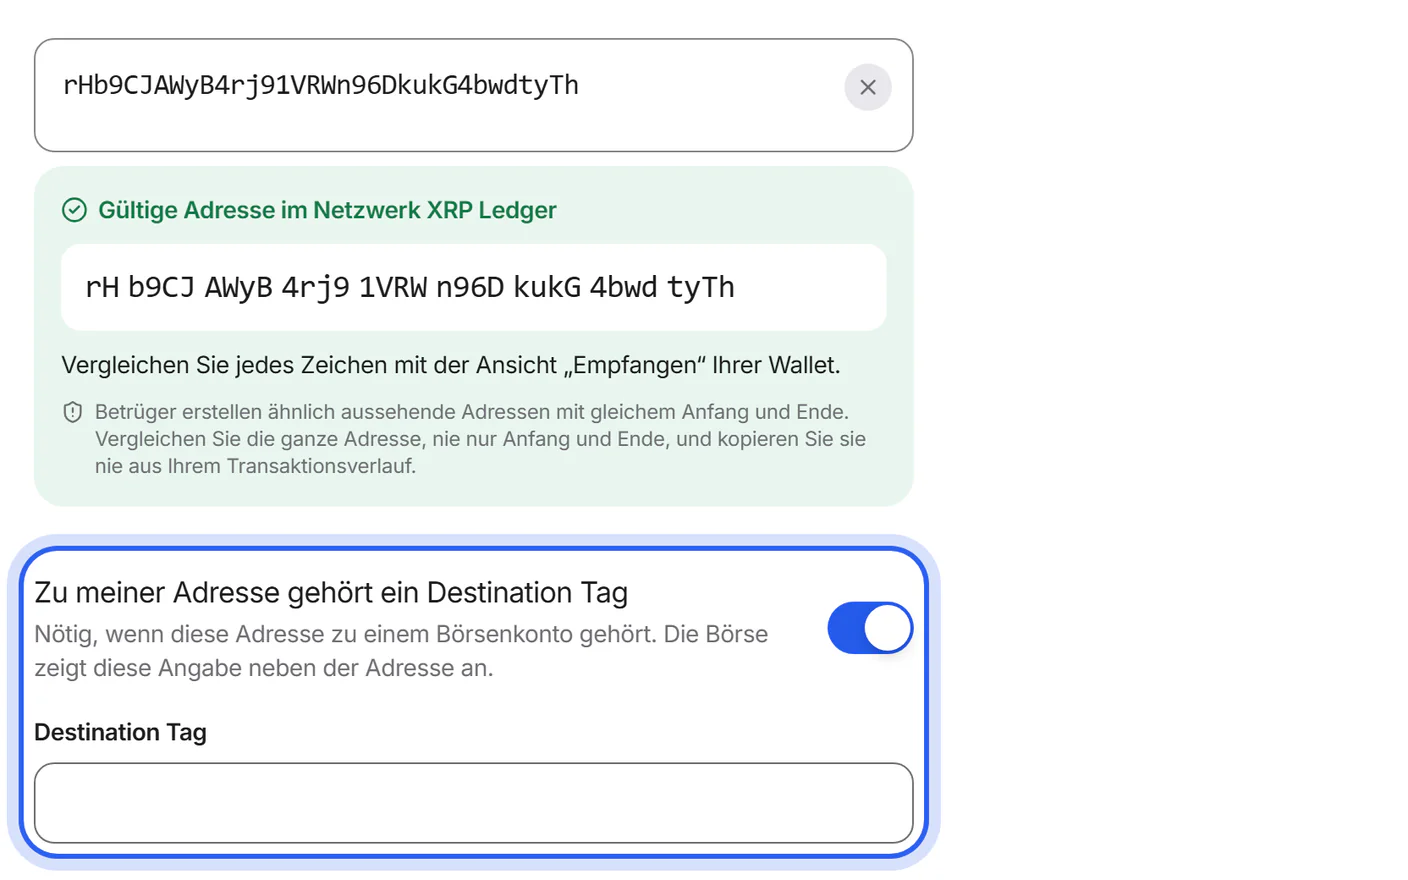The image size is (1408, 880).
Task: Click into the Destination Tag input field
Action: point(473,803)
